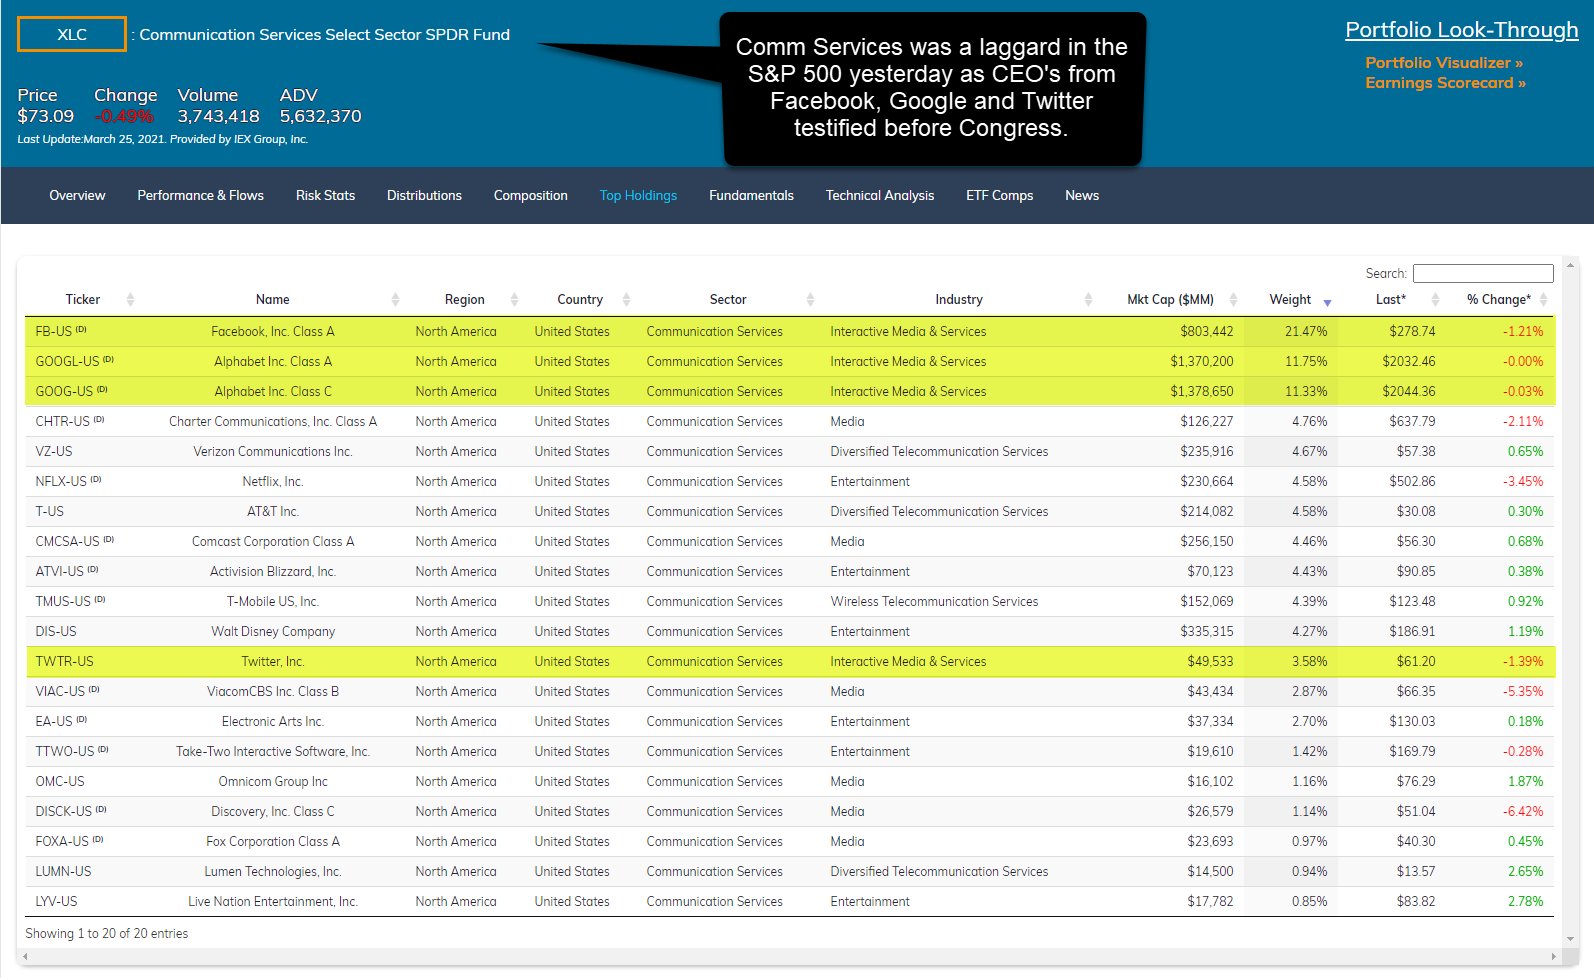The height and width of the screenshot is (978, 1594).
Task: Click the $1,378,650 market cap value
Action: pos(1202,392)
